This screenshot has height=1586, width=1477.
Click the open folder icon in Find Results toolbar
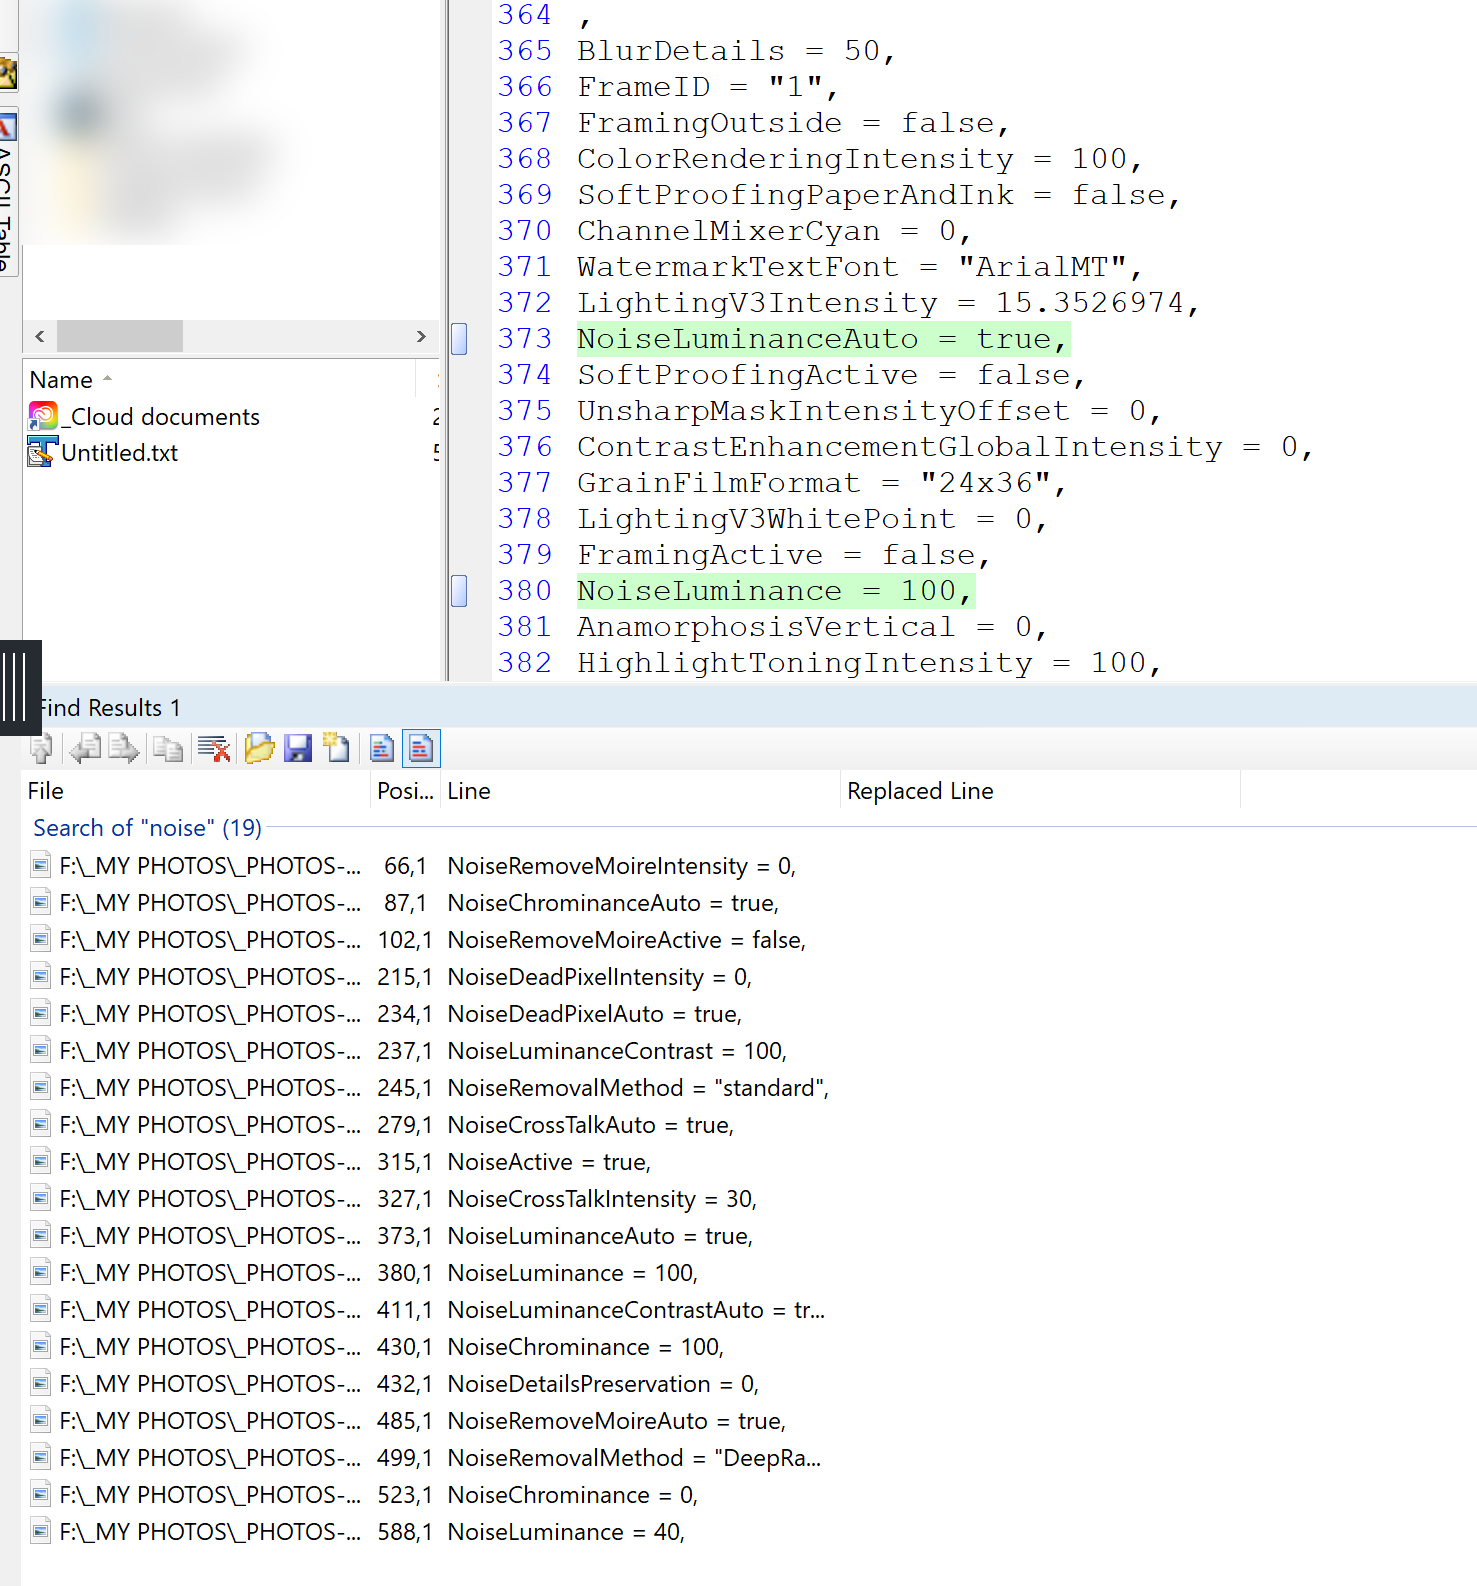(259, 748)
